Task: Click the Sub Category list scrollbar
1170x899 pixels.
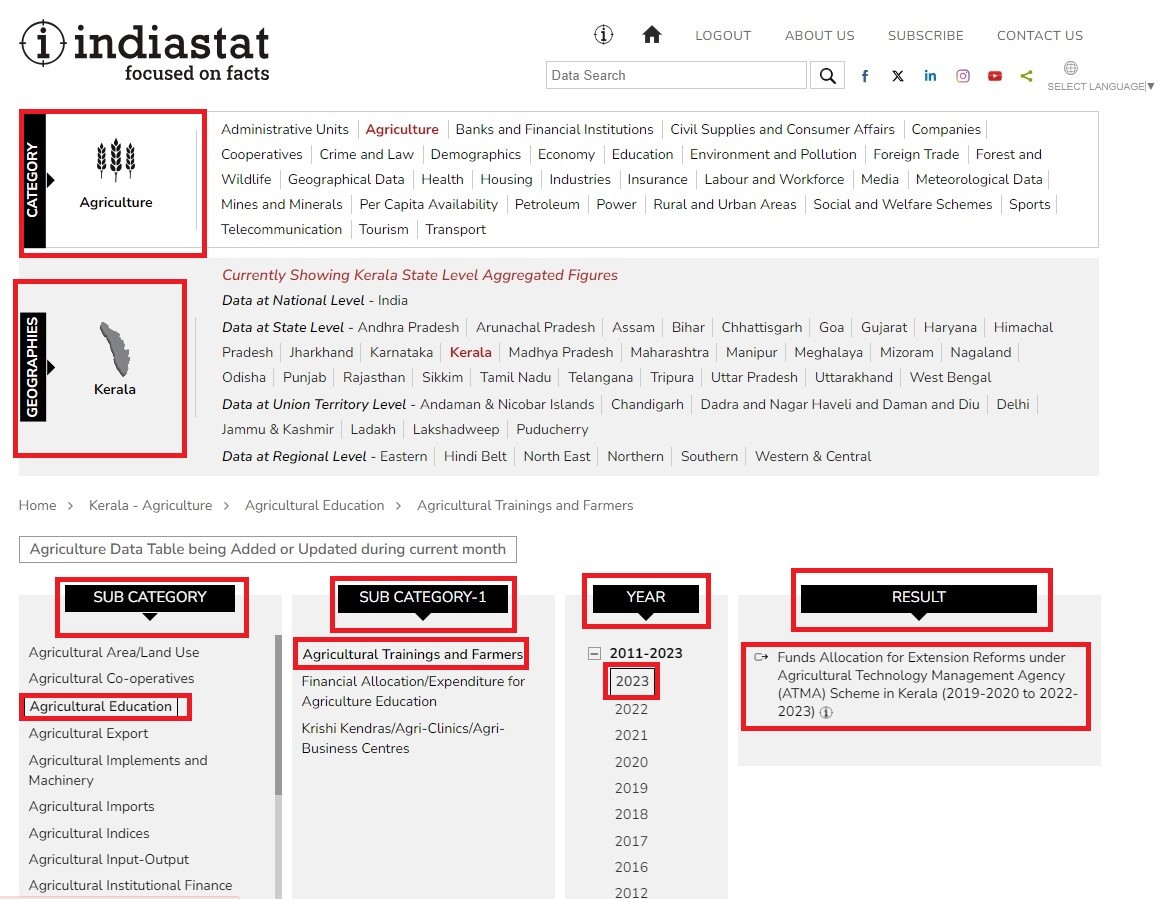Action: (278, 715)
